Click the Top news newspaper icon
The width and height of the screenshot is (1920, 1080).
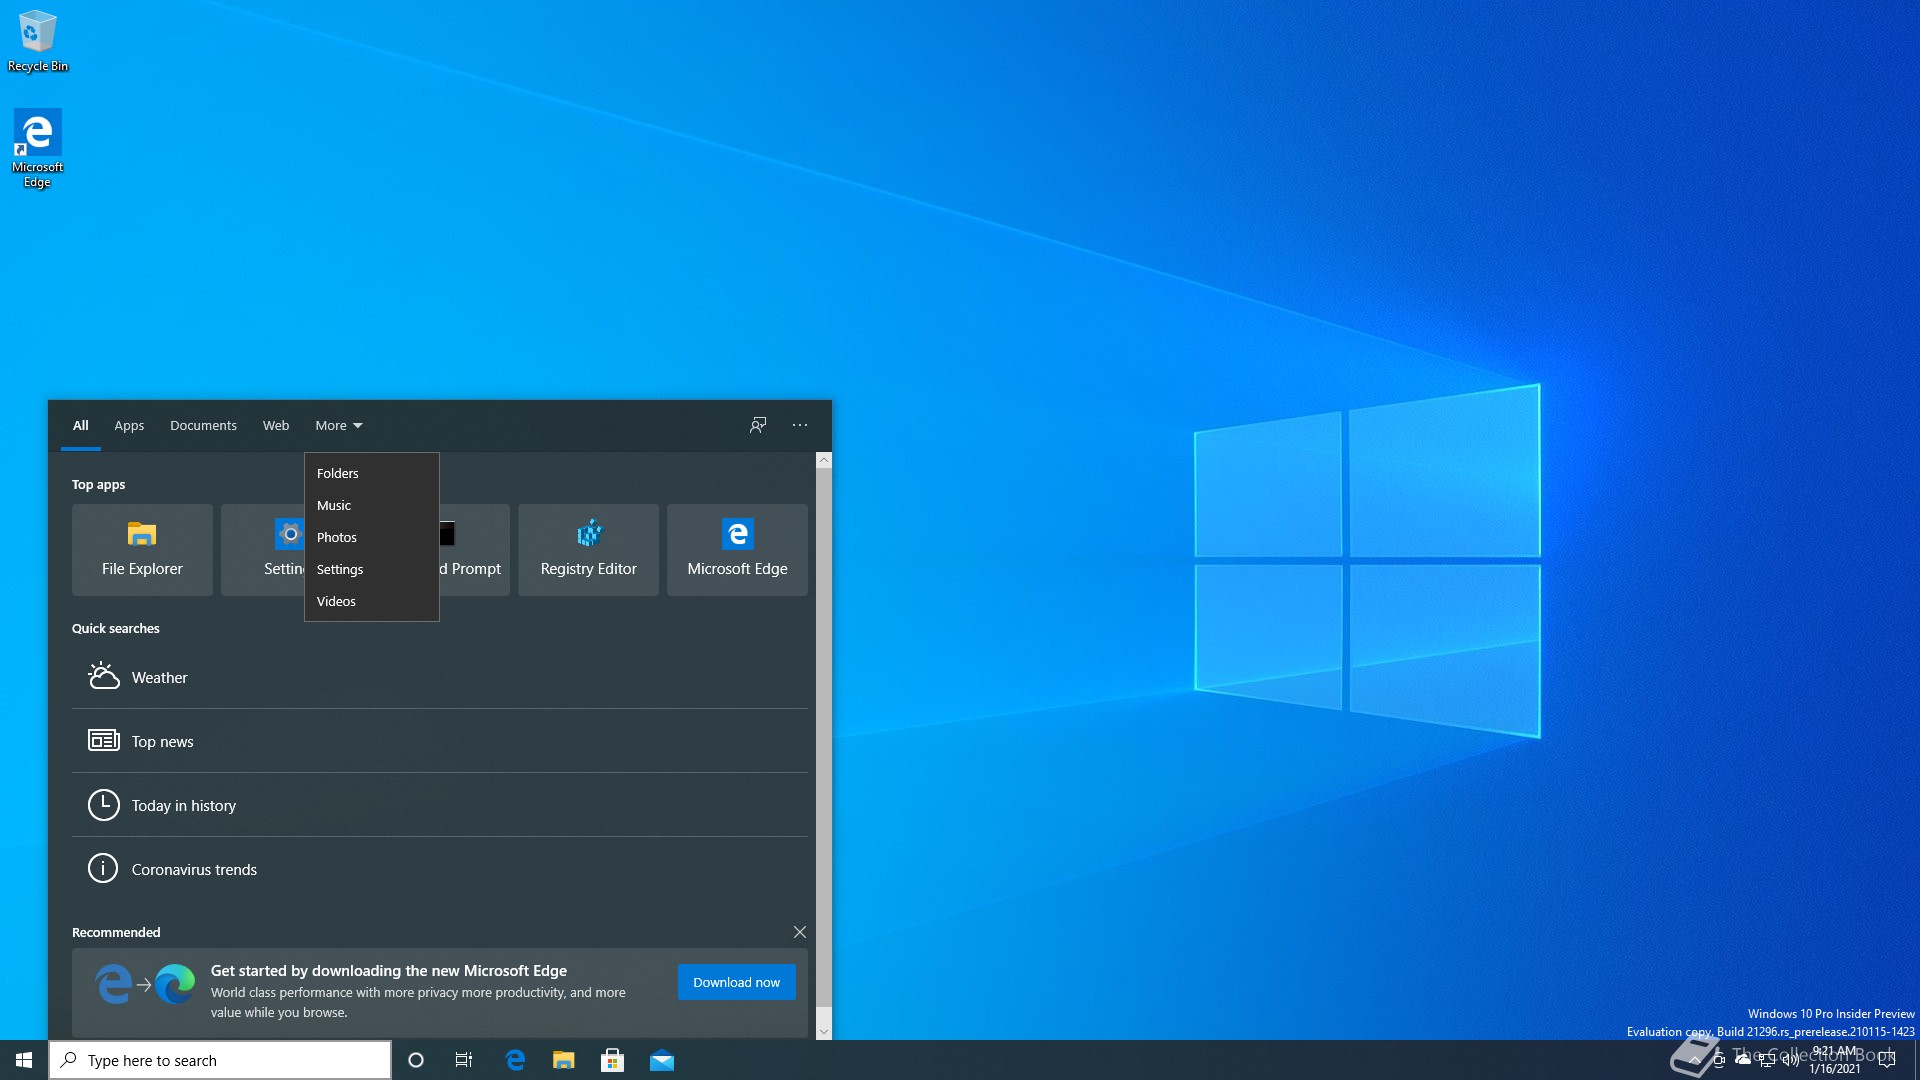coord(103,740)
